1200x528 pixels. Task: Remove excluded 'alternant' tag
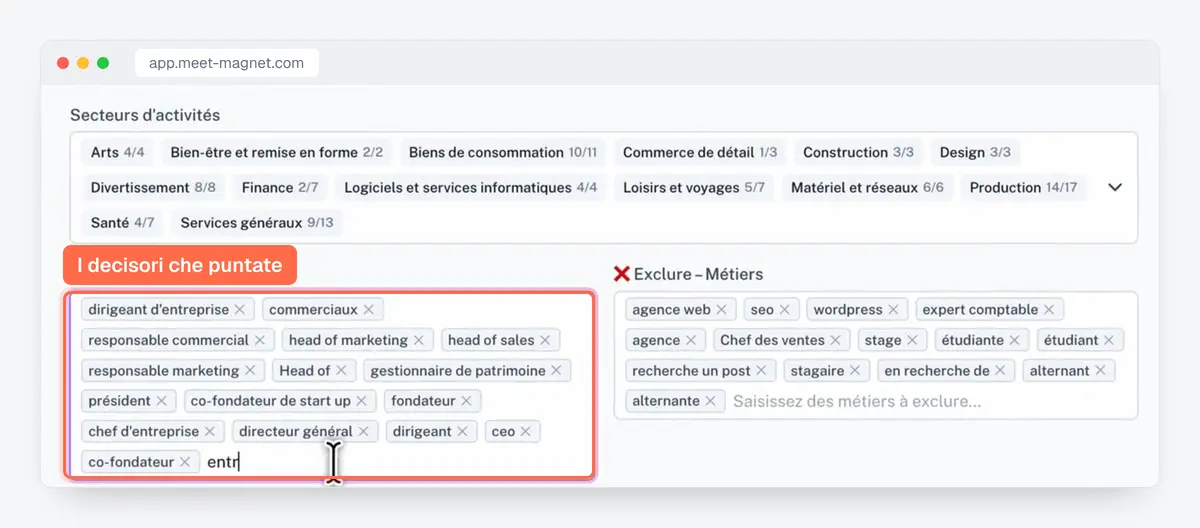tap(1101, 371)
